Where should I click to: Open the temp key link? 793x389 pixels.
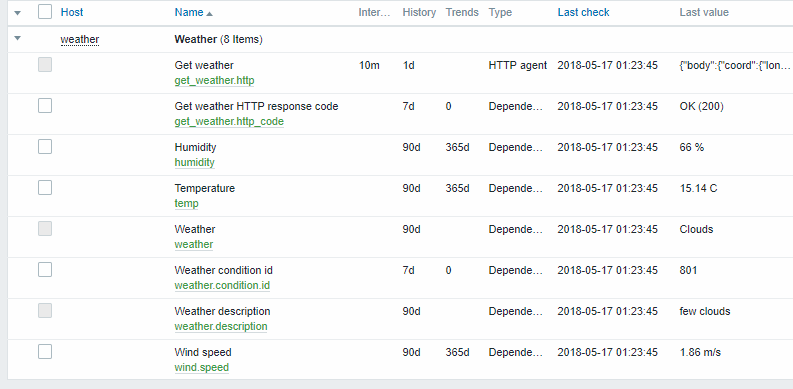point(187,203)
